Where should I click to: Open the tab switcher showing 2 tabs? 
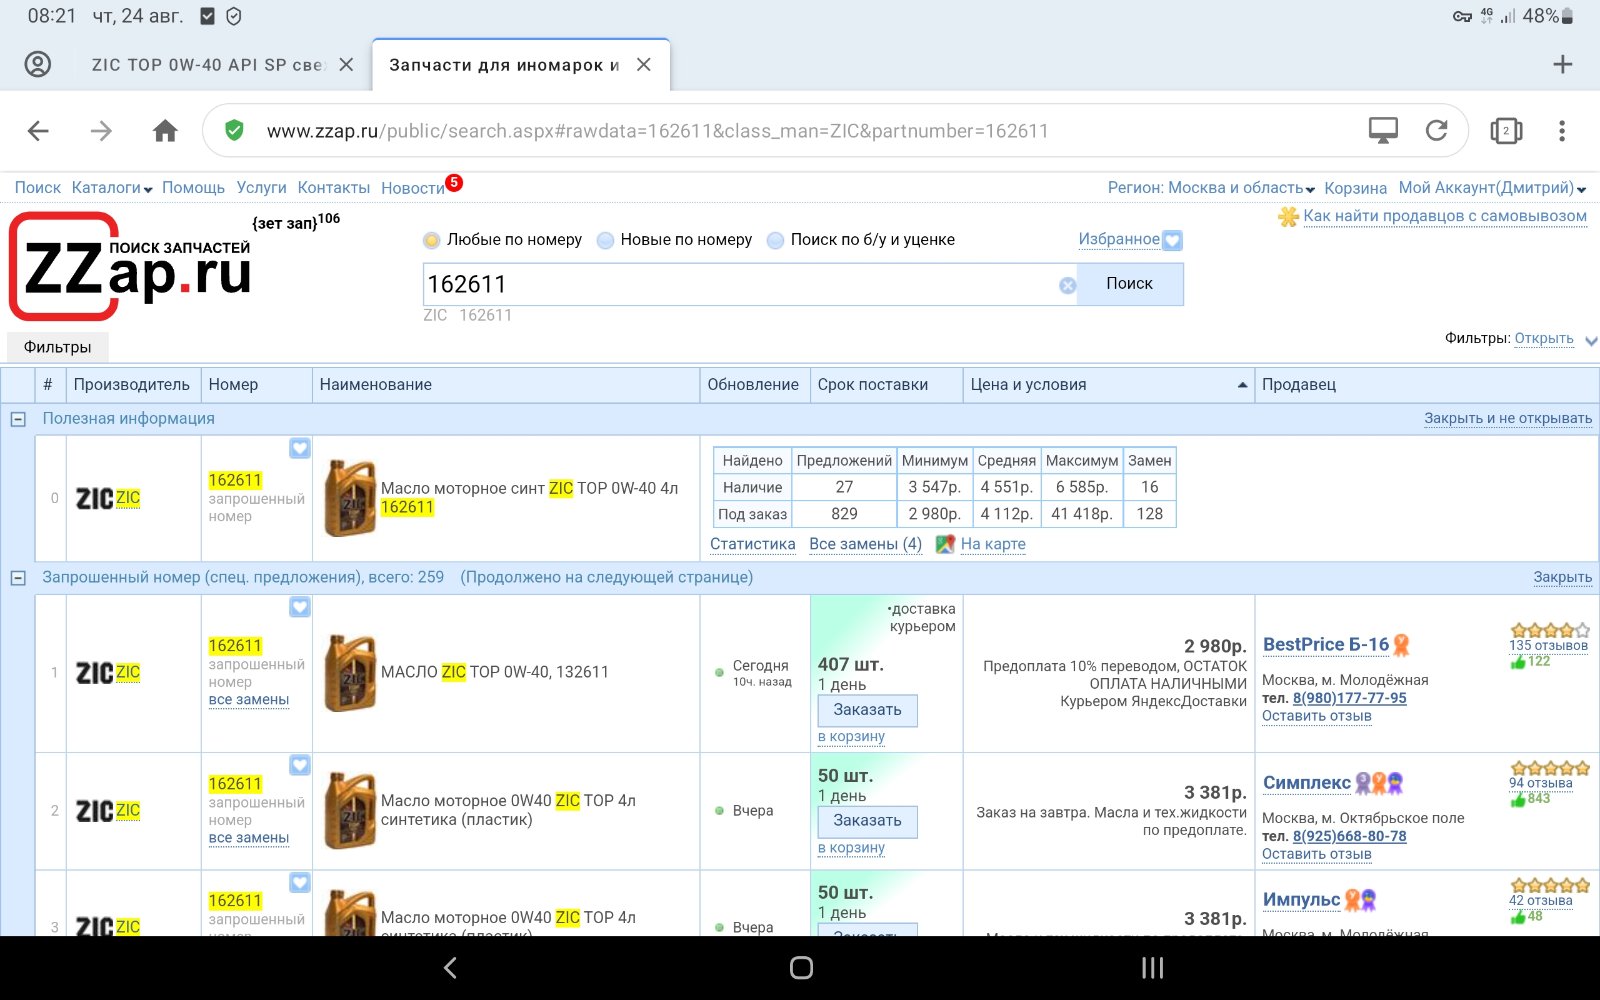coord(1506,130)
